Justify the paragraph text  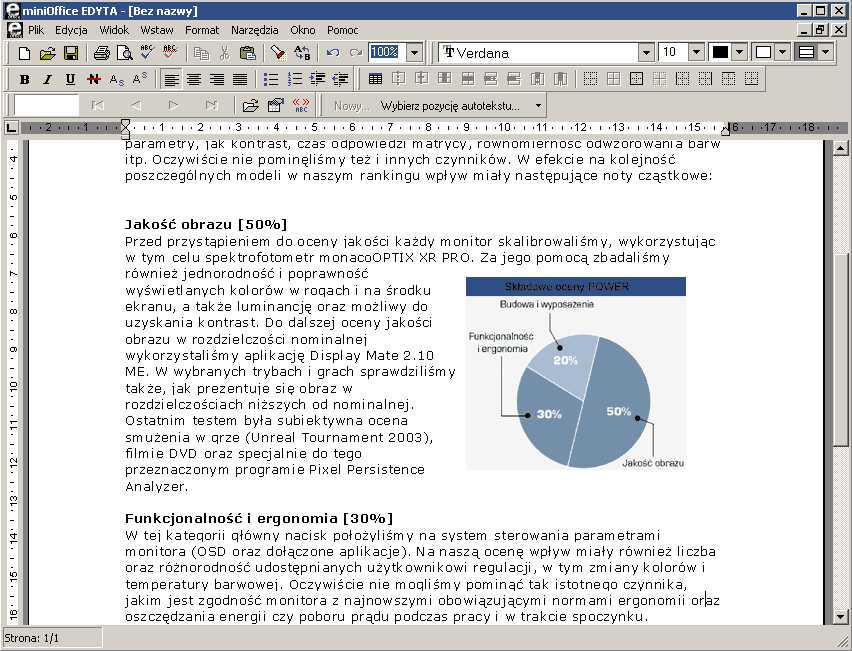click(x=240, y=79)
